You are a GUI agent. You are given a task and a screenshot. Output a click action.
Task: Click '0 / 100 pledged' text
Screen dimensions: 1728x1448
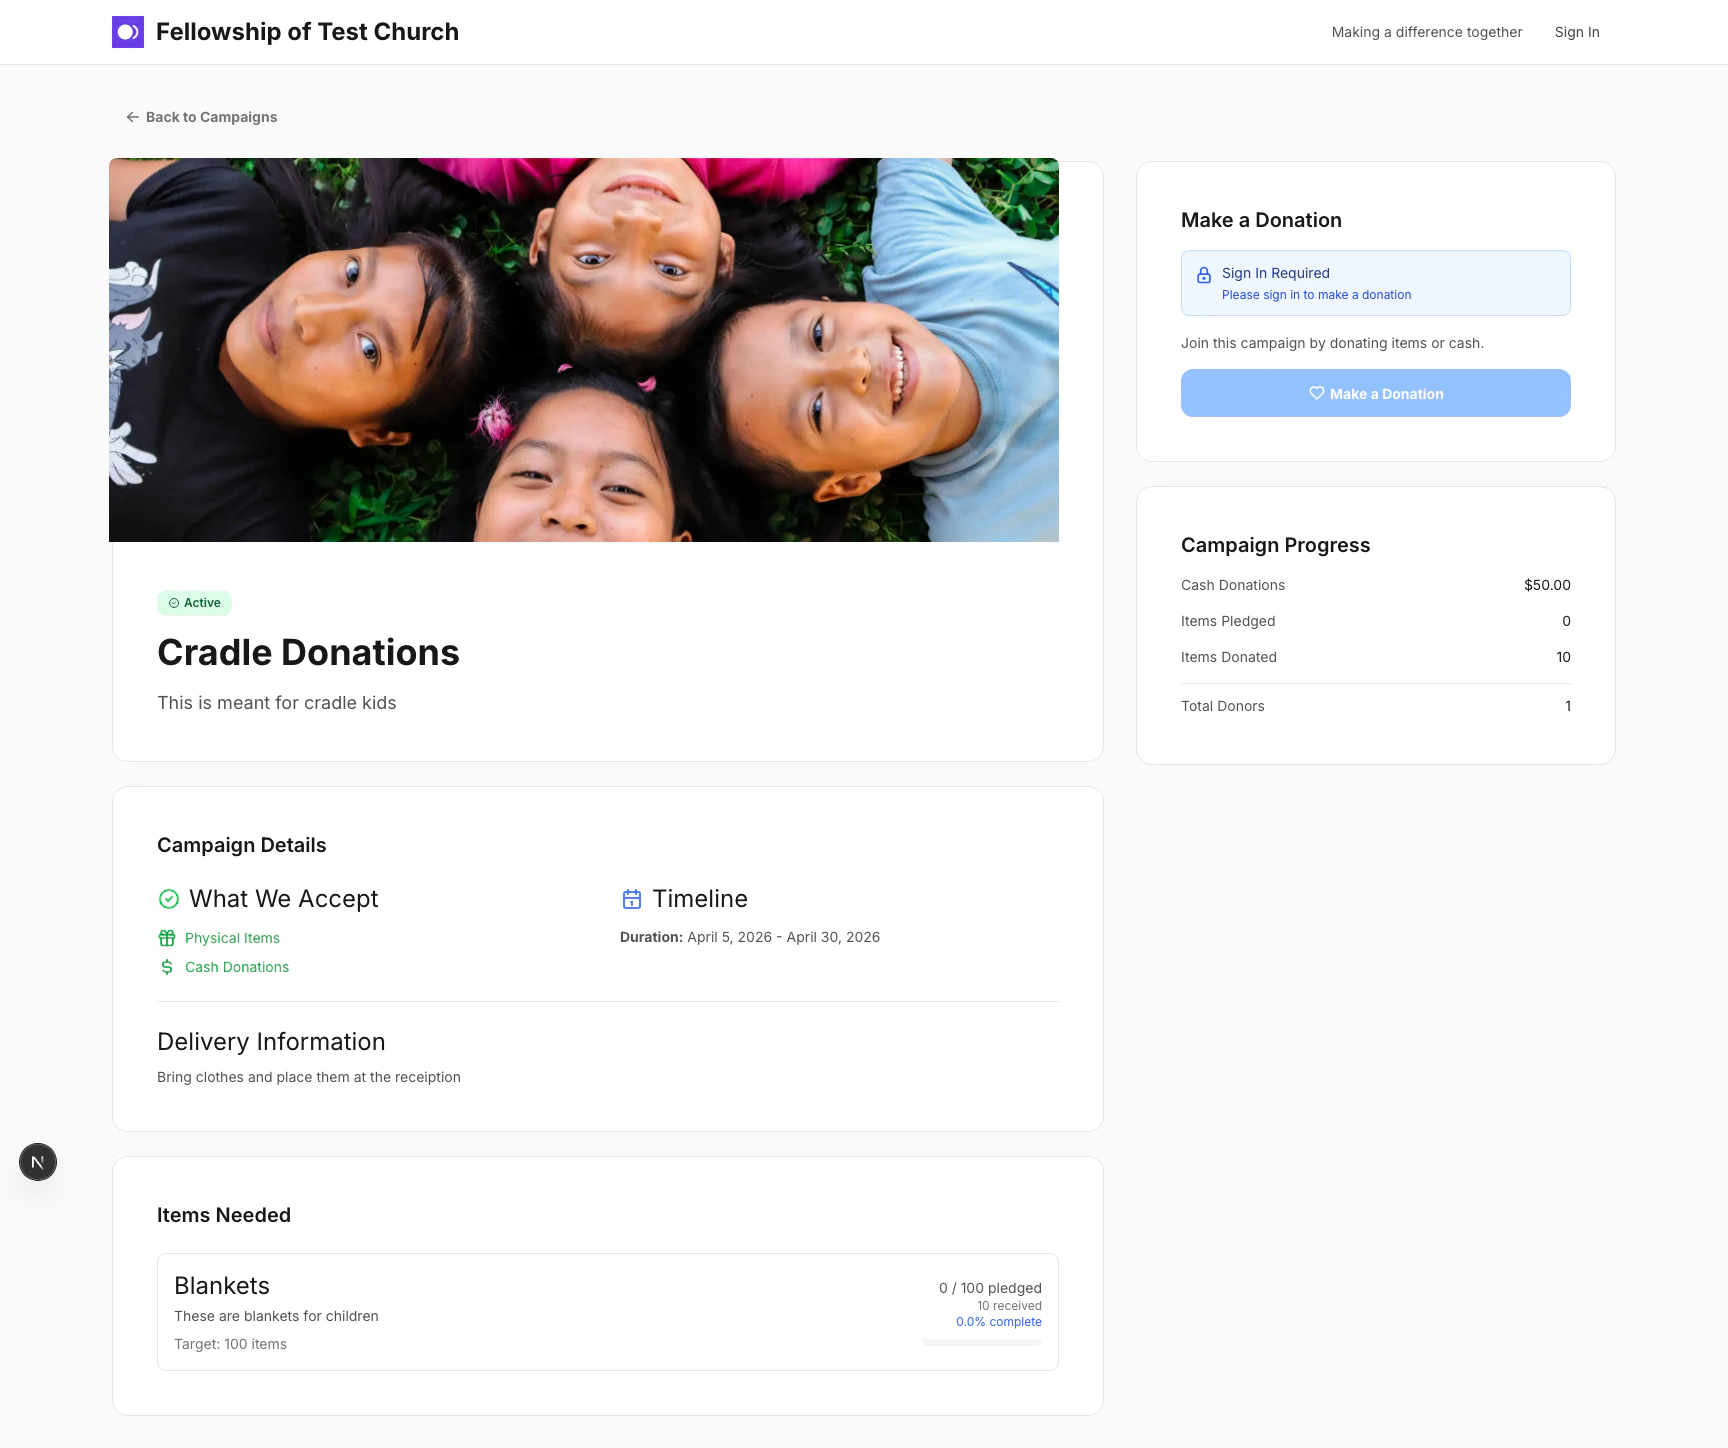coord(990,1288)
